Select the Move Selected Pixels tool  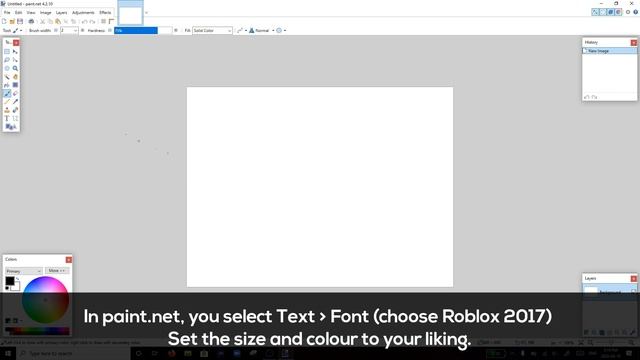[15, 51]
